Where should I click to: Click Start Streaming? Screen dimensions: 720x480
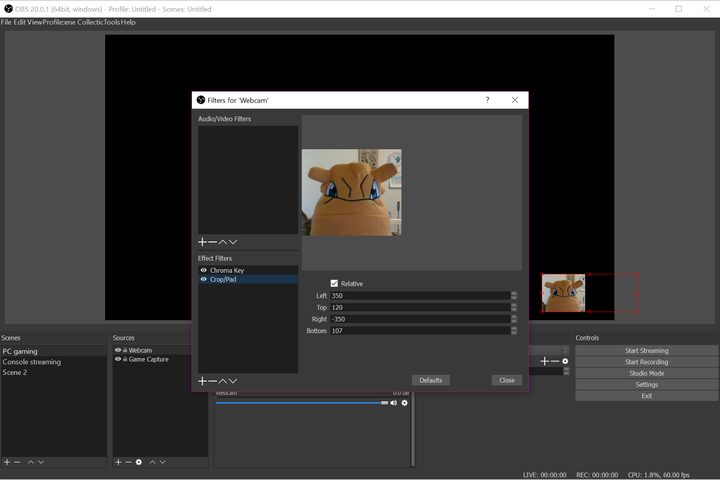[x=647, y=350]
